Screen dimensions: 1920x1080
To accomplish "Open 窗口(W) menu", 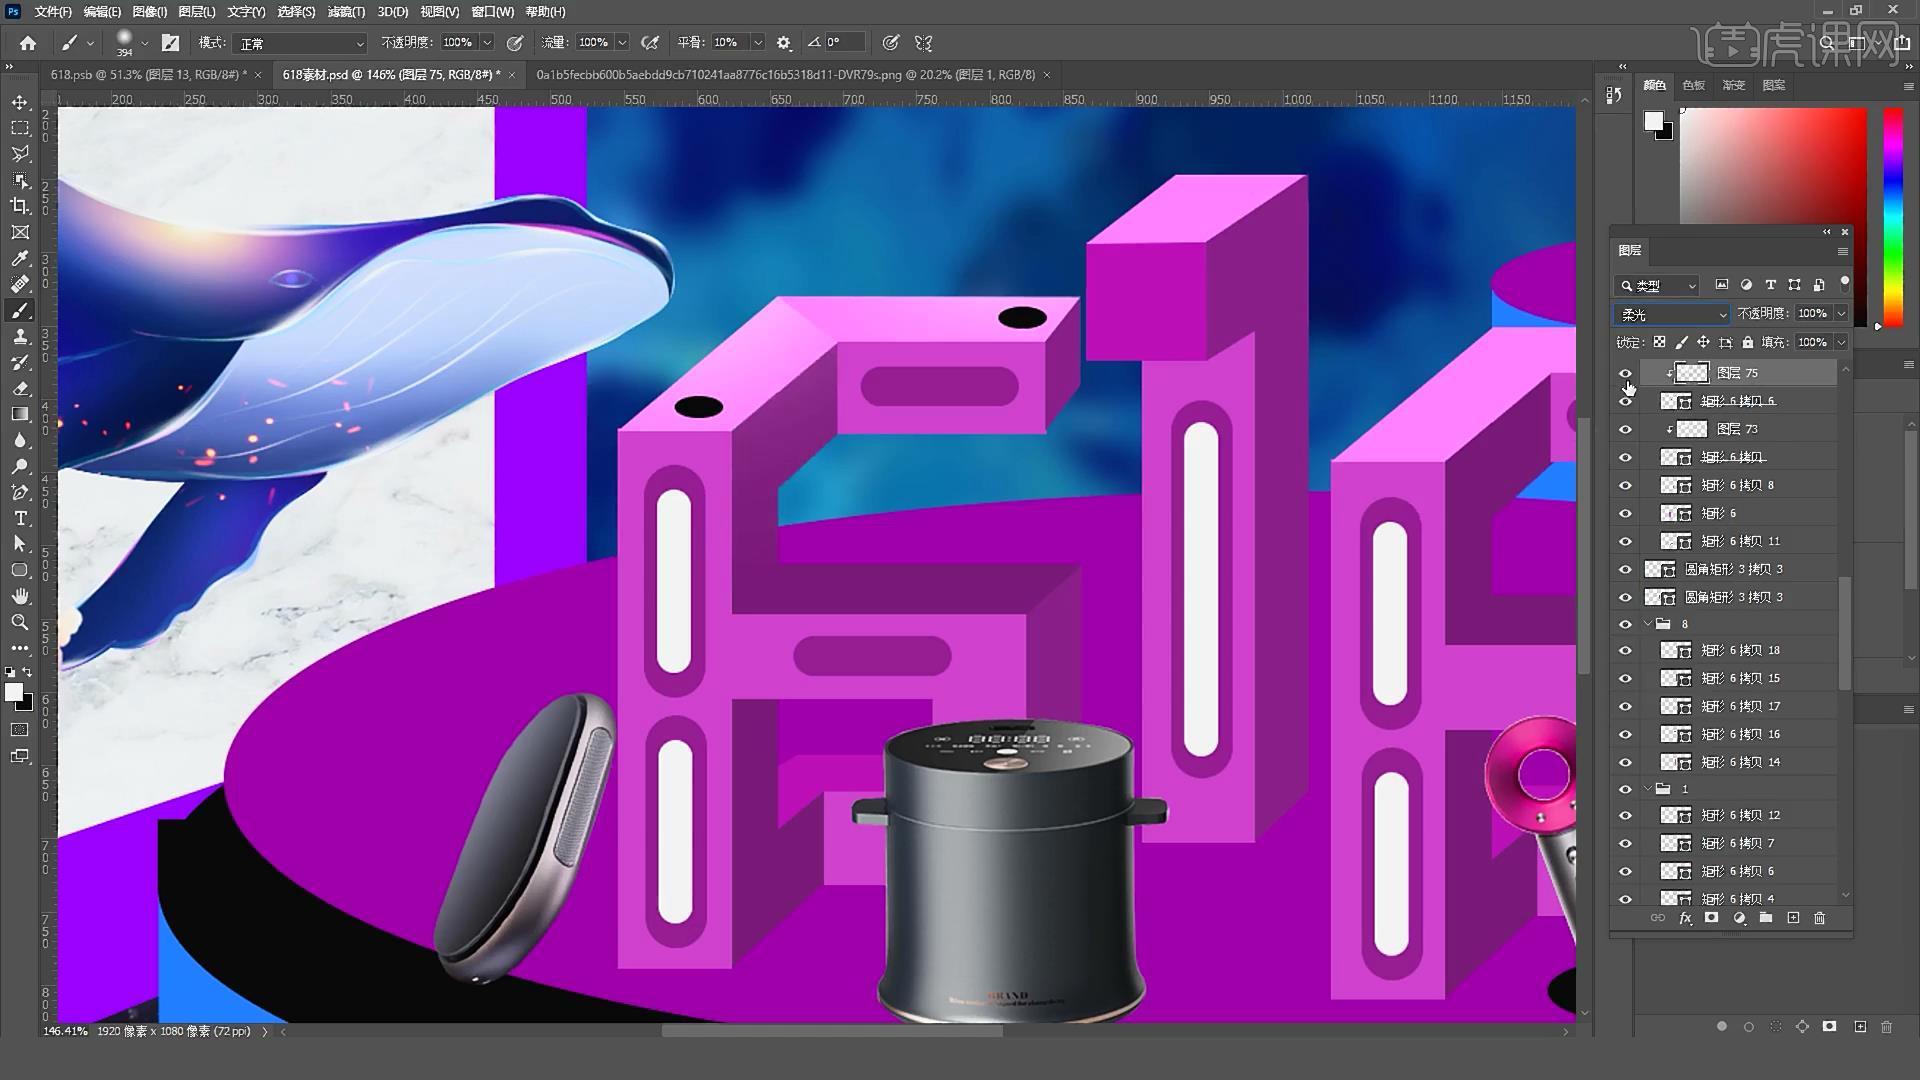I will tap(492, 12).
